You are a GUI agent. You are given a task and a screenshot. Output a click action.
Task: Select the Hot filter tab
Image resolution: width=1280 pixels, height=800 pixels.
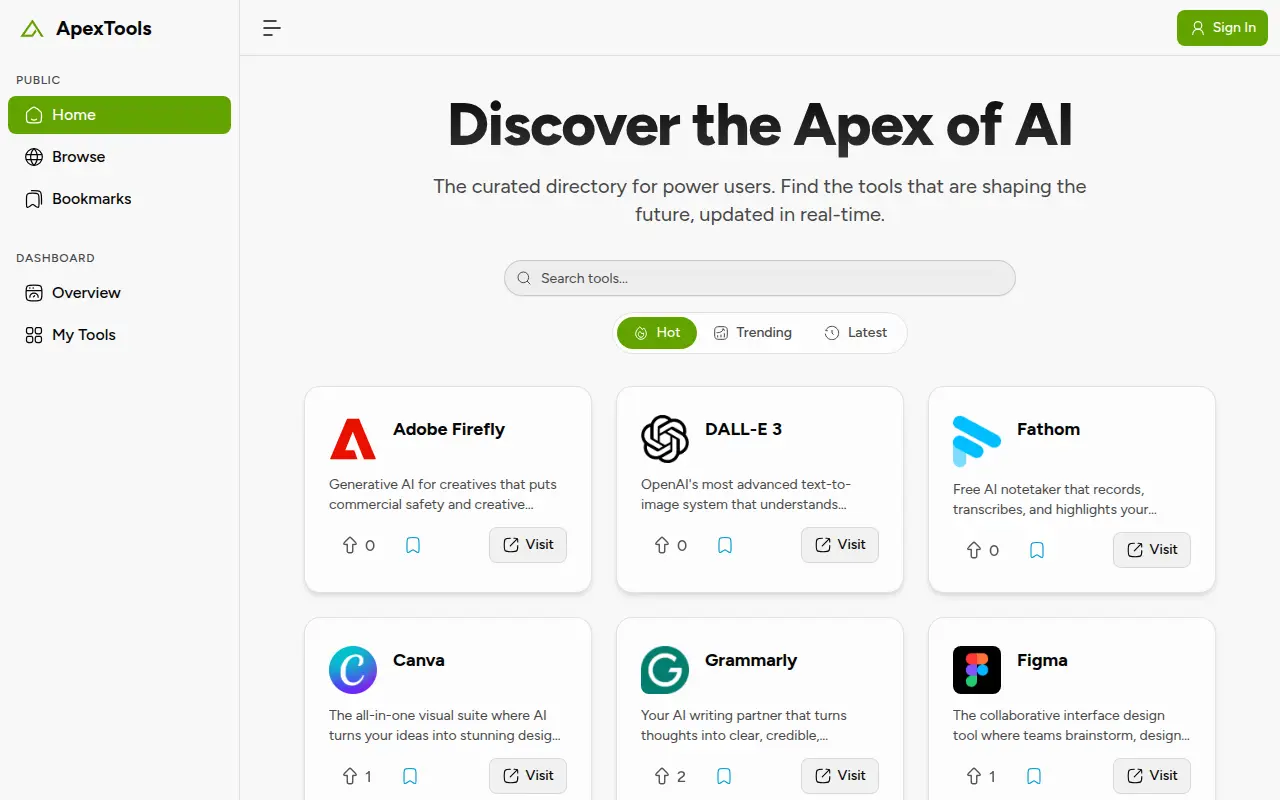point(657,333)
